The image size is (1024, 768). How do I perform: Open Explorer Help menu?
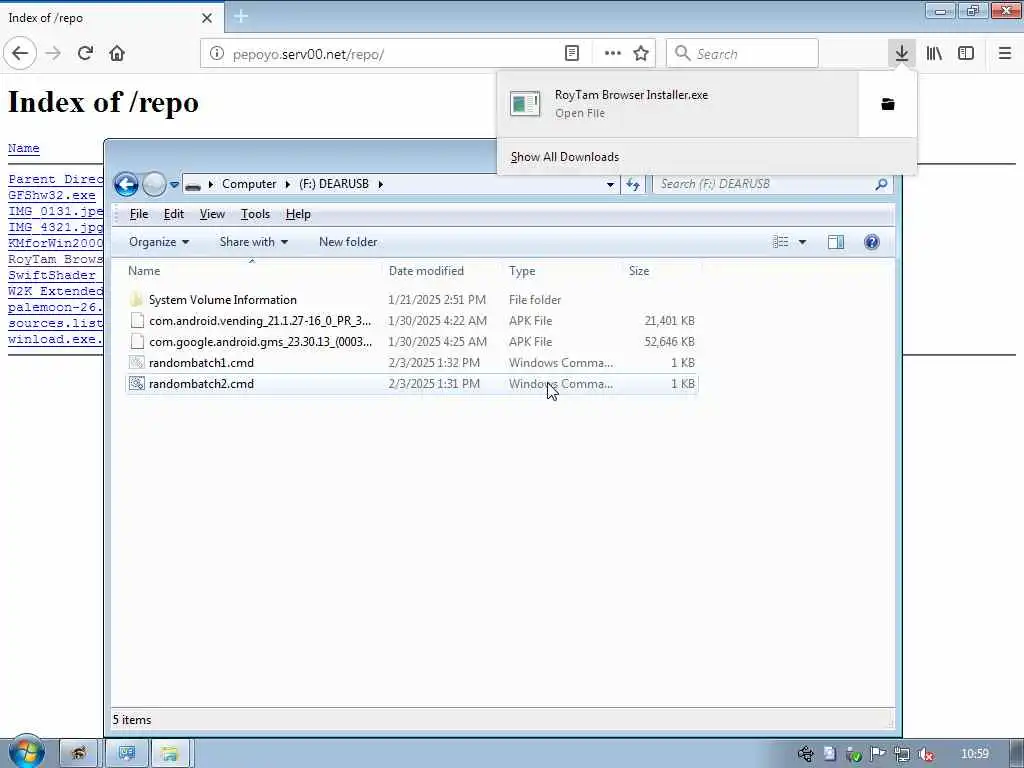pos(298,214)
